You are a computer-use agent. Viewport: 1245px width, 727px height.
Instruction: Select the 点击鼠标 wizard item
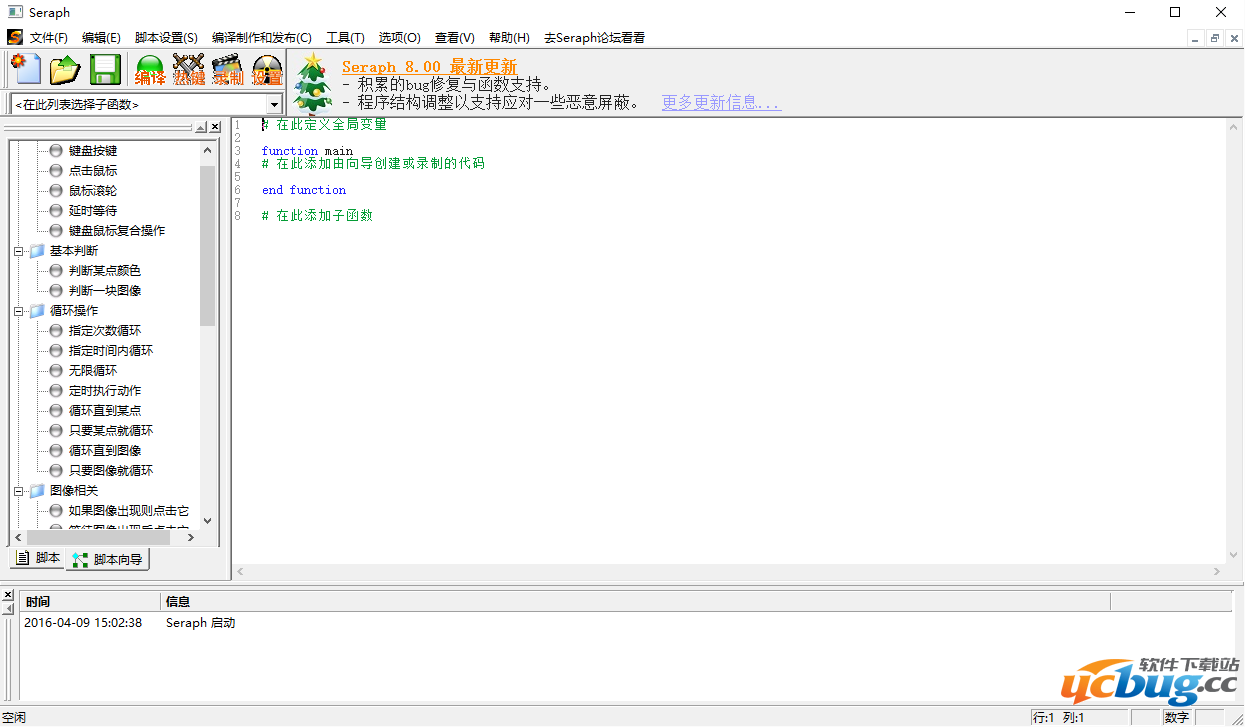(x=93, y=170)
